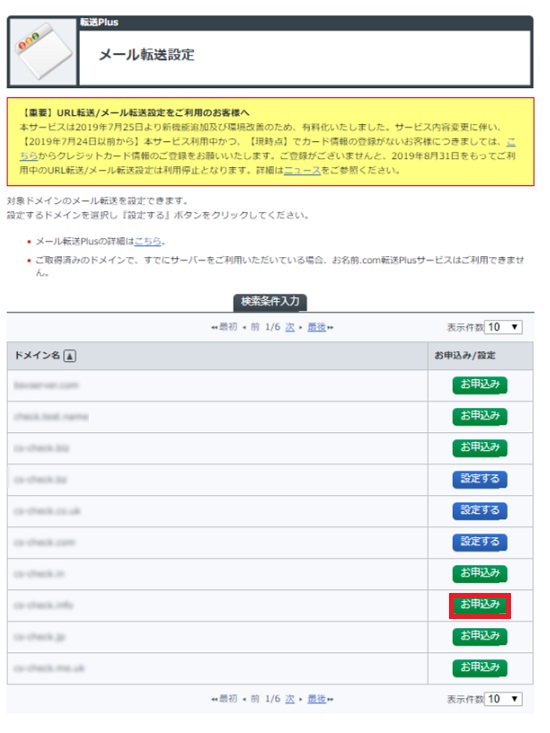Open ニュース link in yellow notice
Viewport: 550px width, 733px height.
click(302, 170)
